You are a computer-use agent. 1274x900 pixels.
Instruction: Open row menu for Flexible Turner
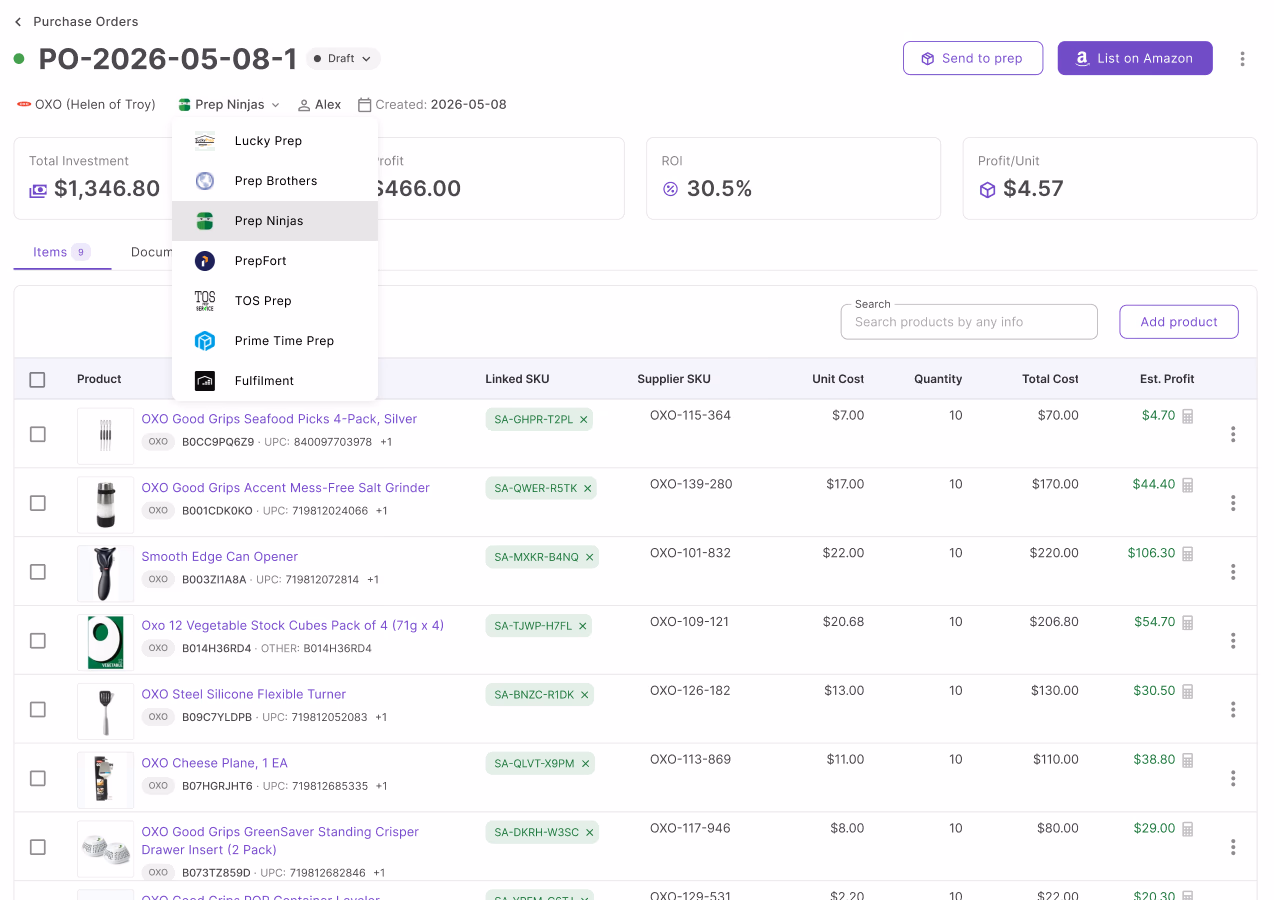pos(1233,710)
